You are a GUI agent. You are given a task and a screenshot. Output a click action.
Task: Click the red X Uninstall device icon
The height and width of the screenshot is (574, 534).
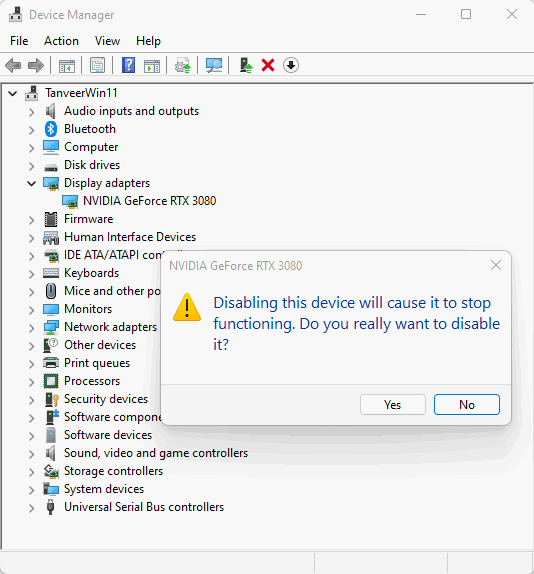point(268,66)
